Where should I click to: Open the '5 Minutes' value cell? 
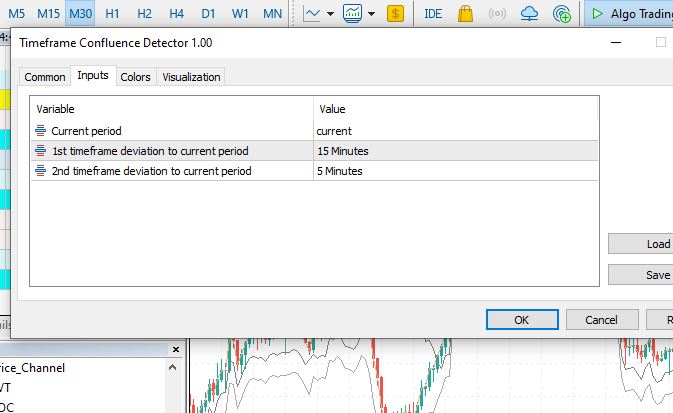point(455,171)
